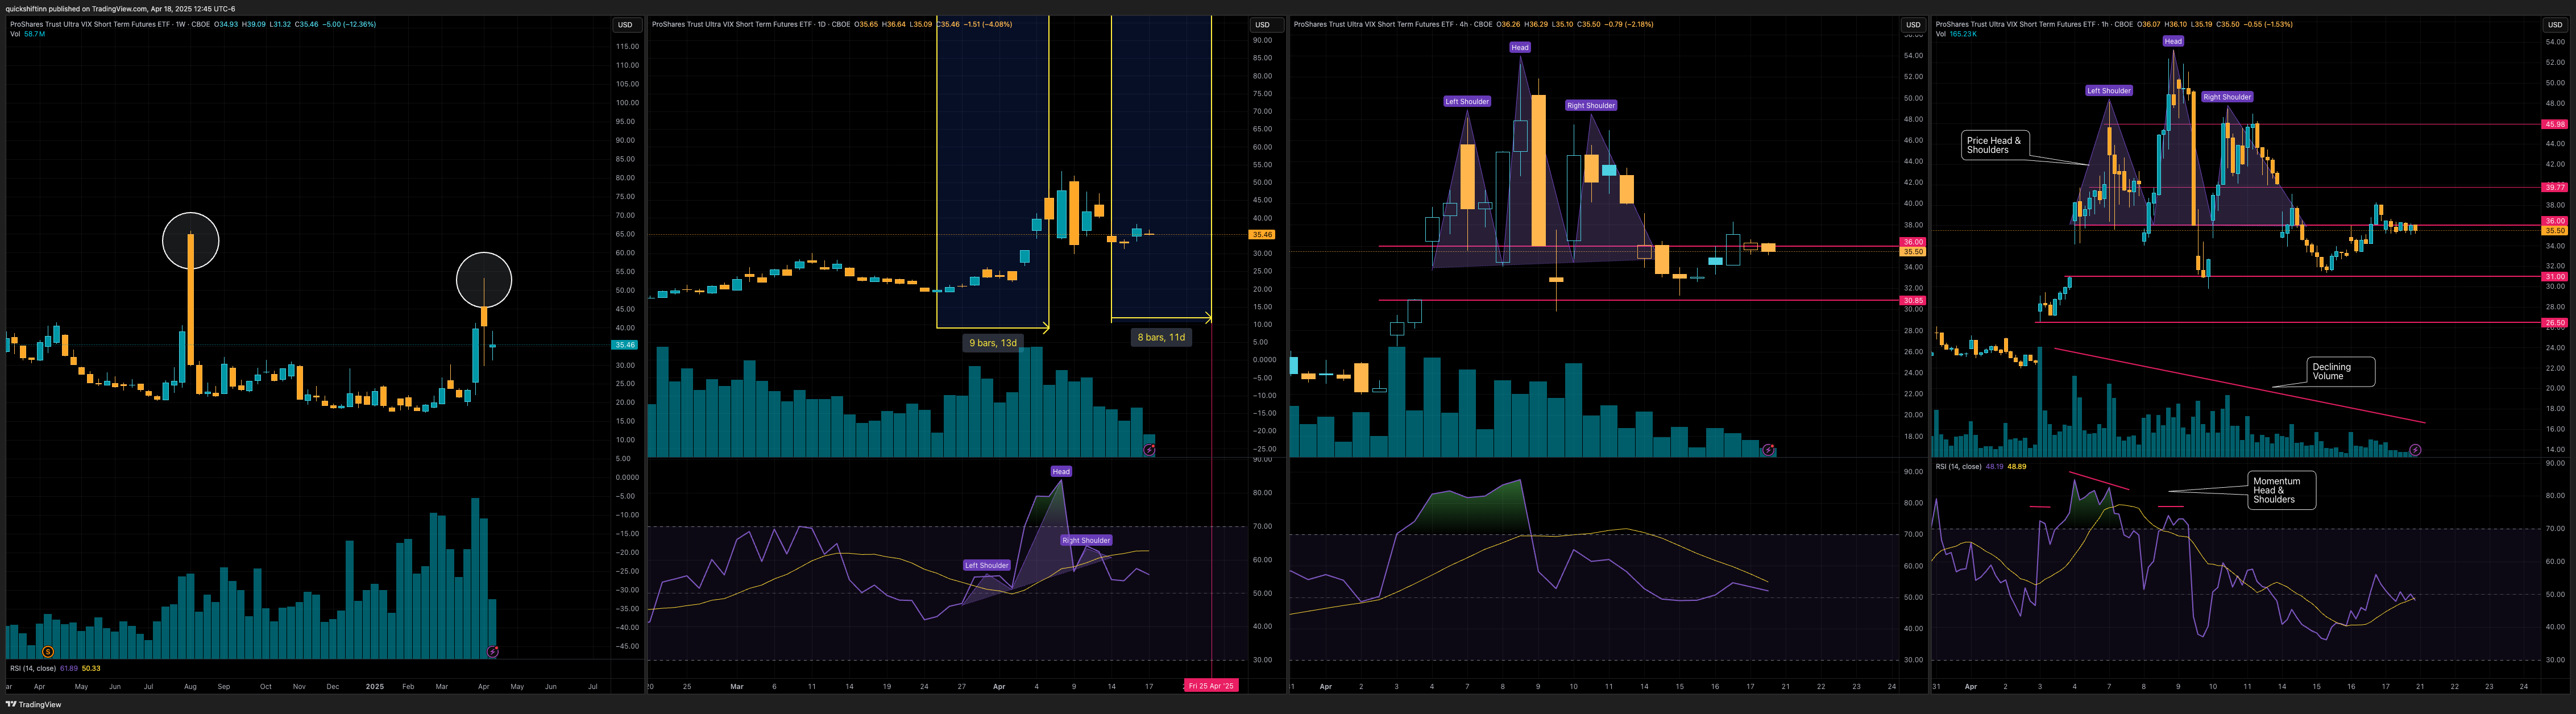Select the Head label on the 4h price chart
2576x714 pixels.
point(1520,47)
